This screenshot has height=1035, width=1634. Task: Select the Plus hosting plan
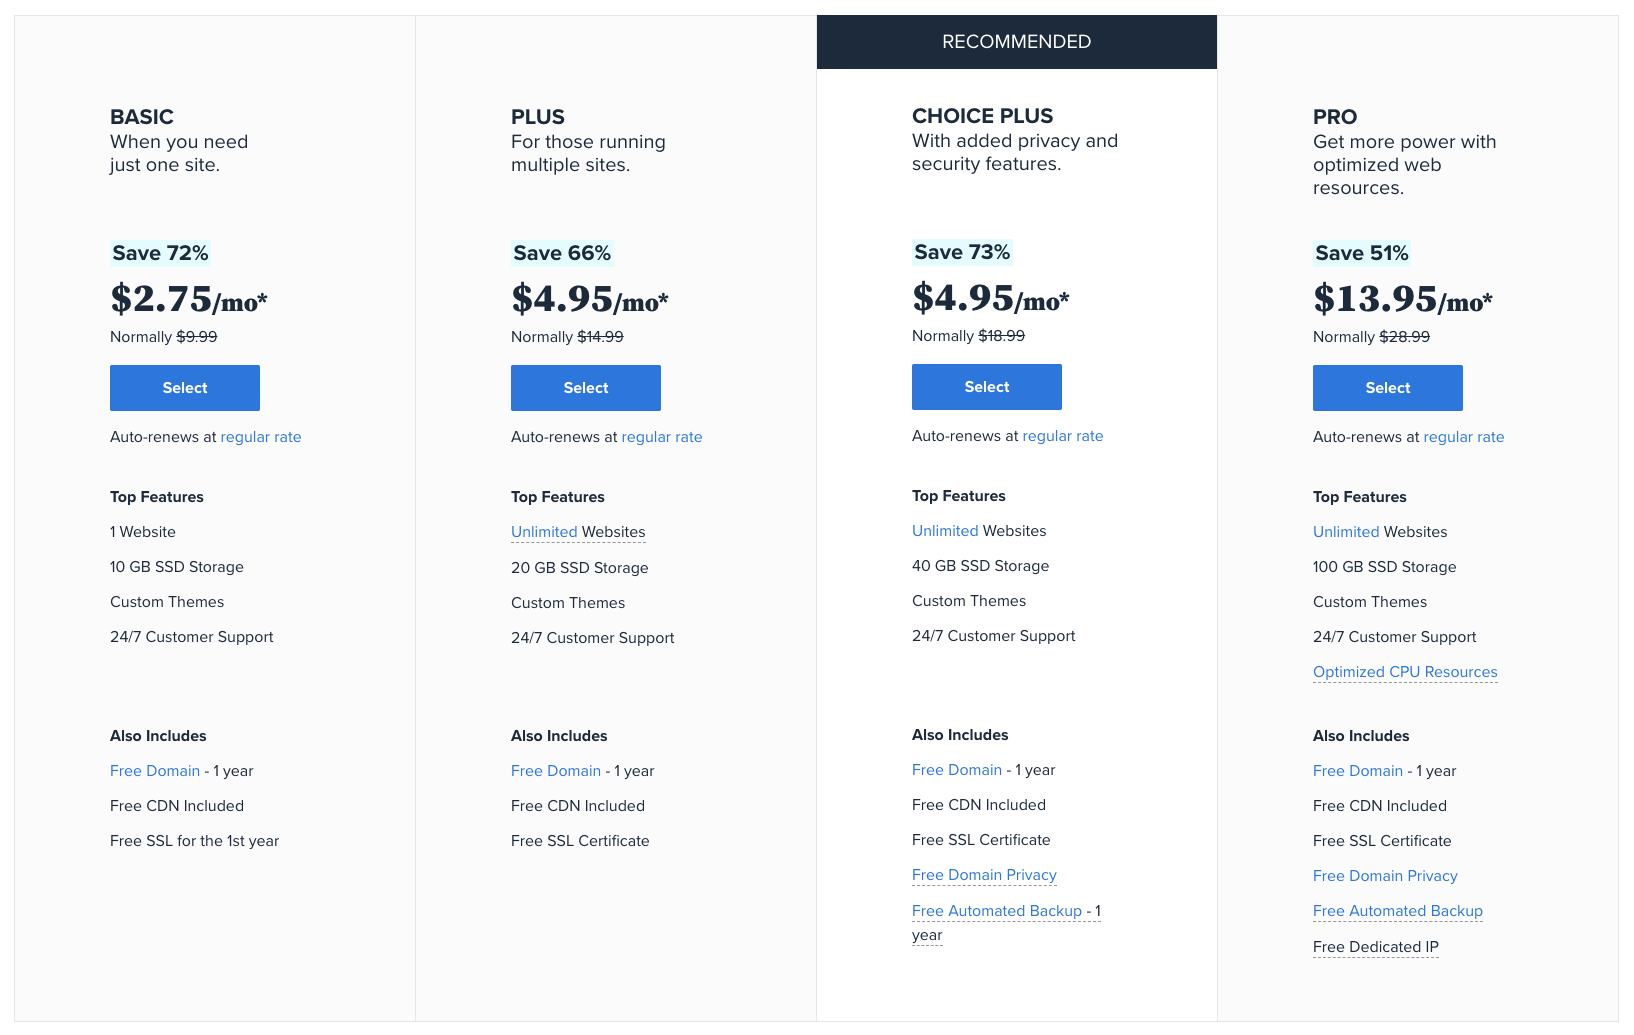pos(585,388)
